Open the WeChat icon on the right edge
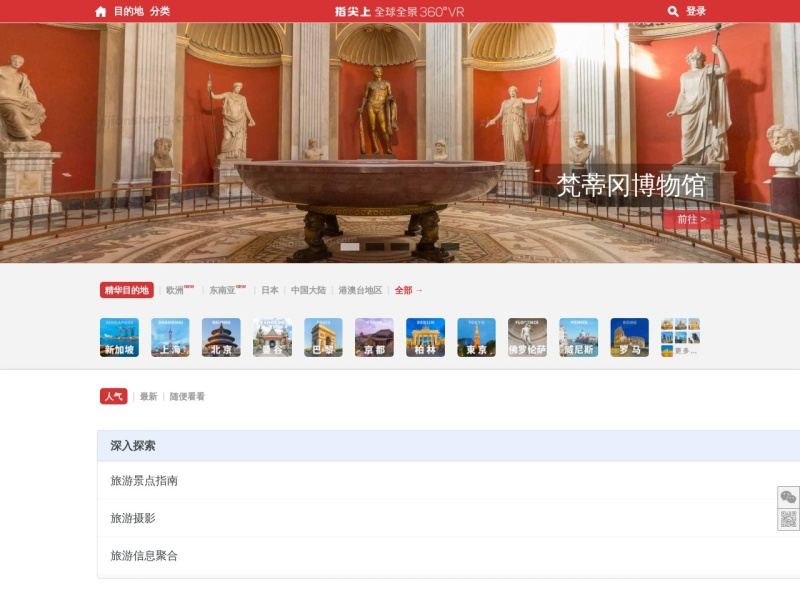The image size is (800, 600). point(788,497)
